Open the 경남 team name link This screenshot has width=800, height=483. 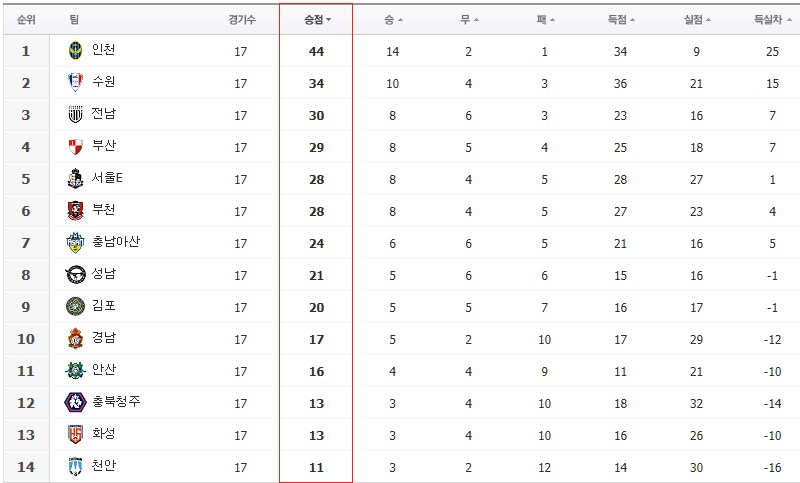104,338
